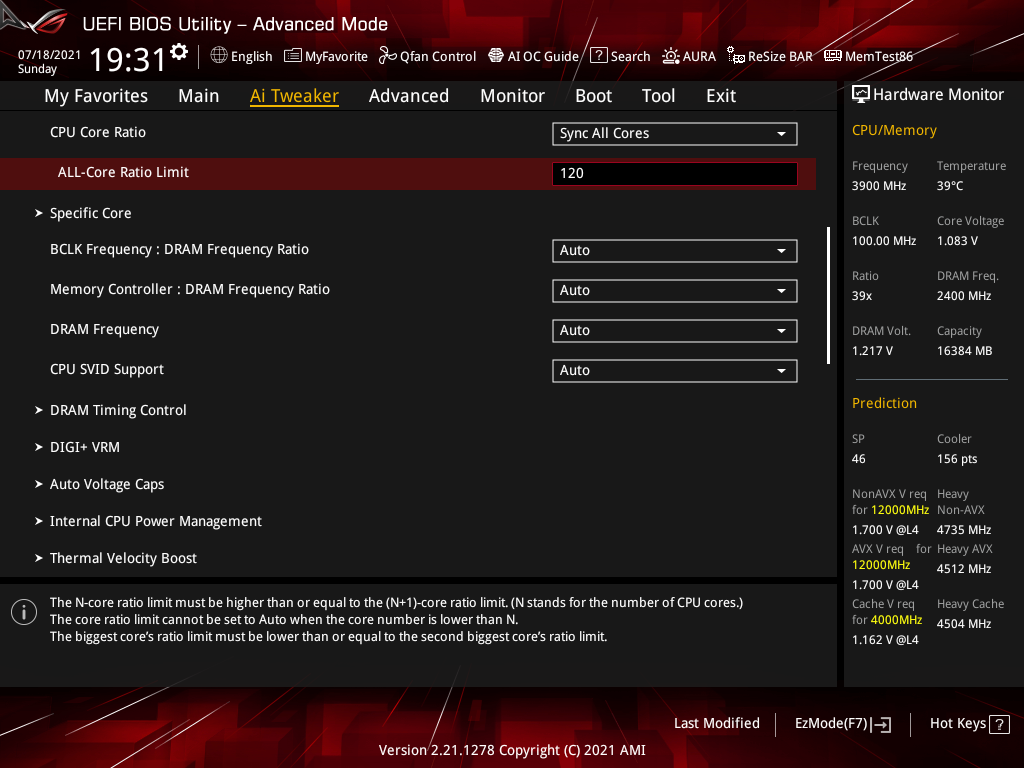The height and width of the screenshot is (768, 1024).
Task: Open the BIOS Search tool
Action: point(620,56)
